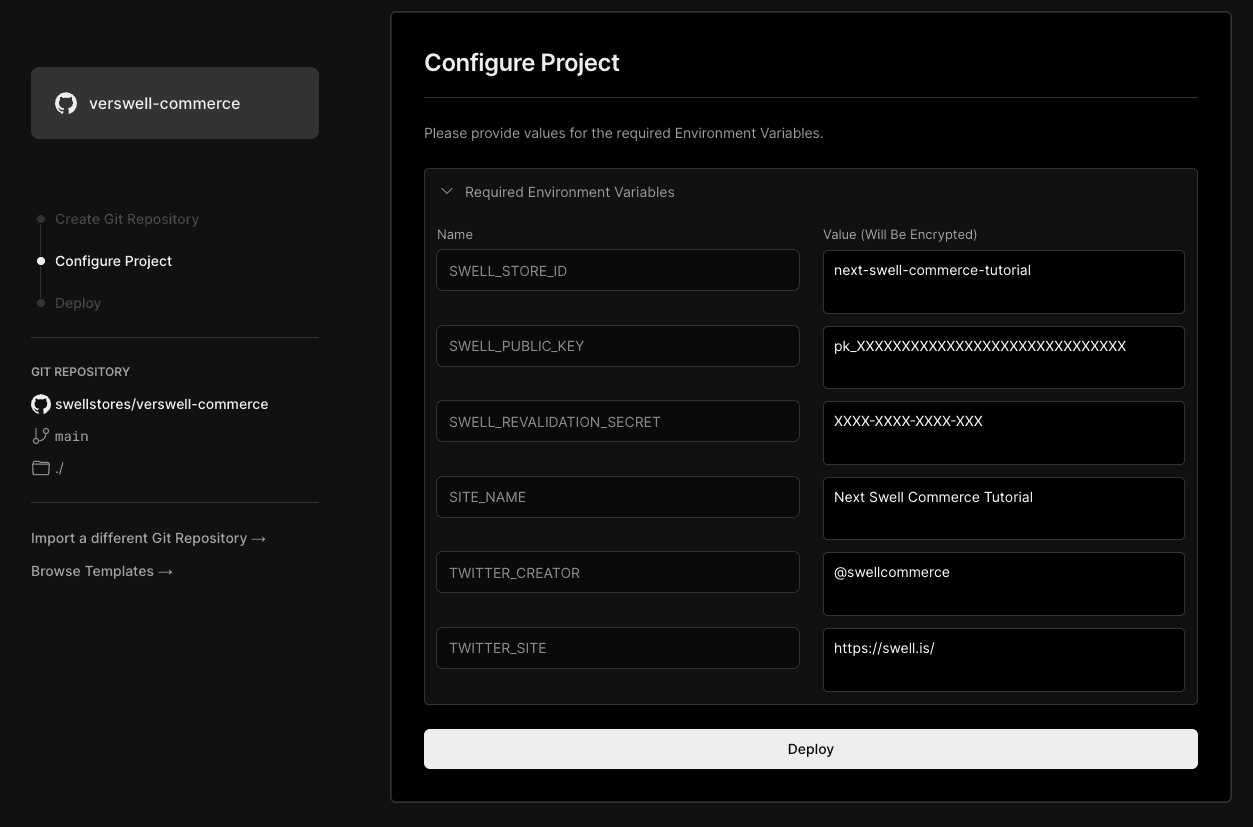Click GitHub icon in verswell-commerce card
The image size is (1253, 827).
[66, 103]
